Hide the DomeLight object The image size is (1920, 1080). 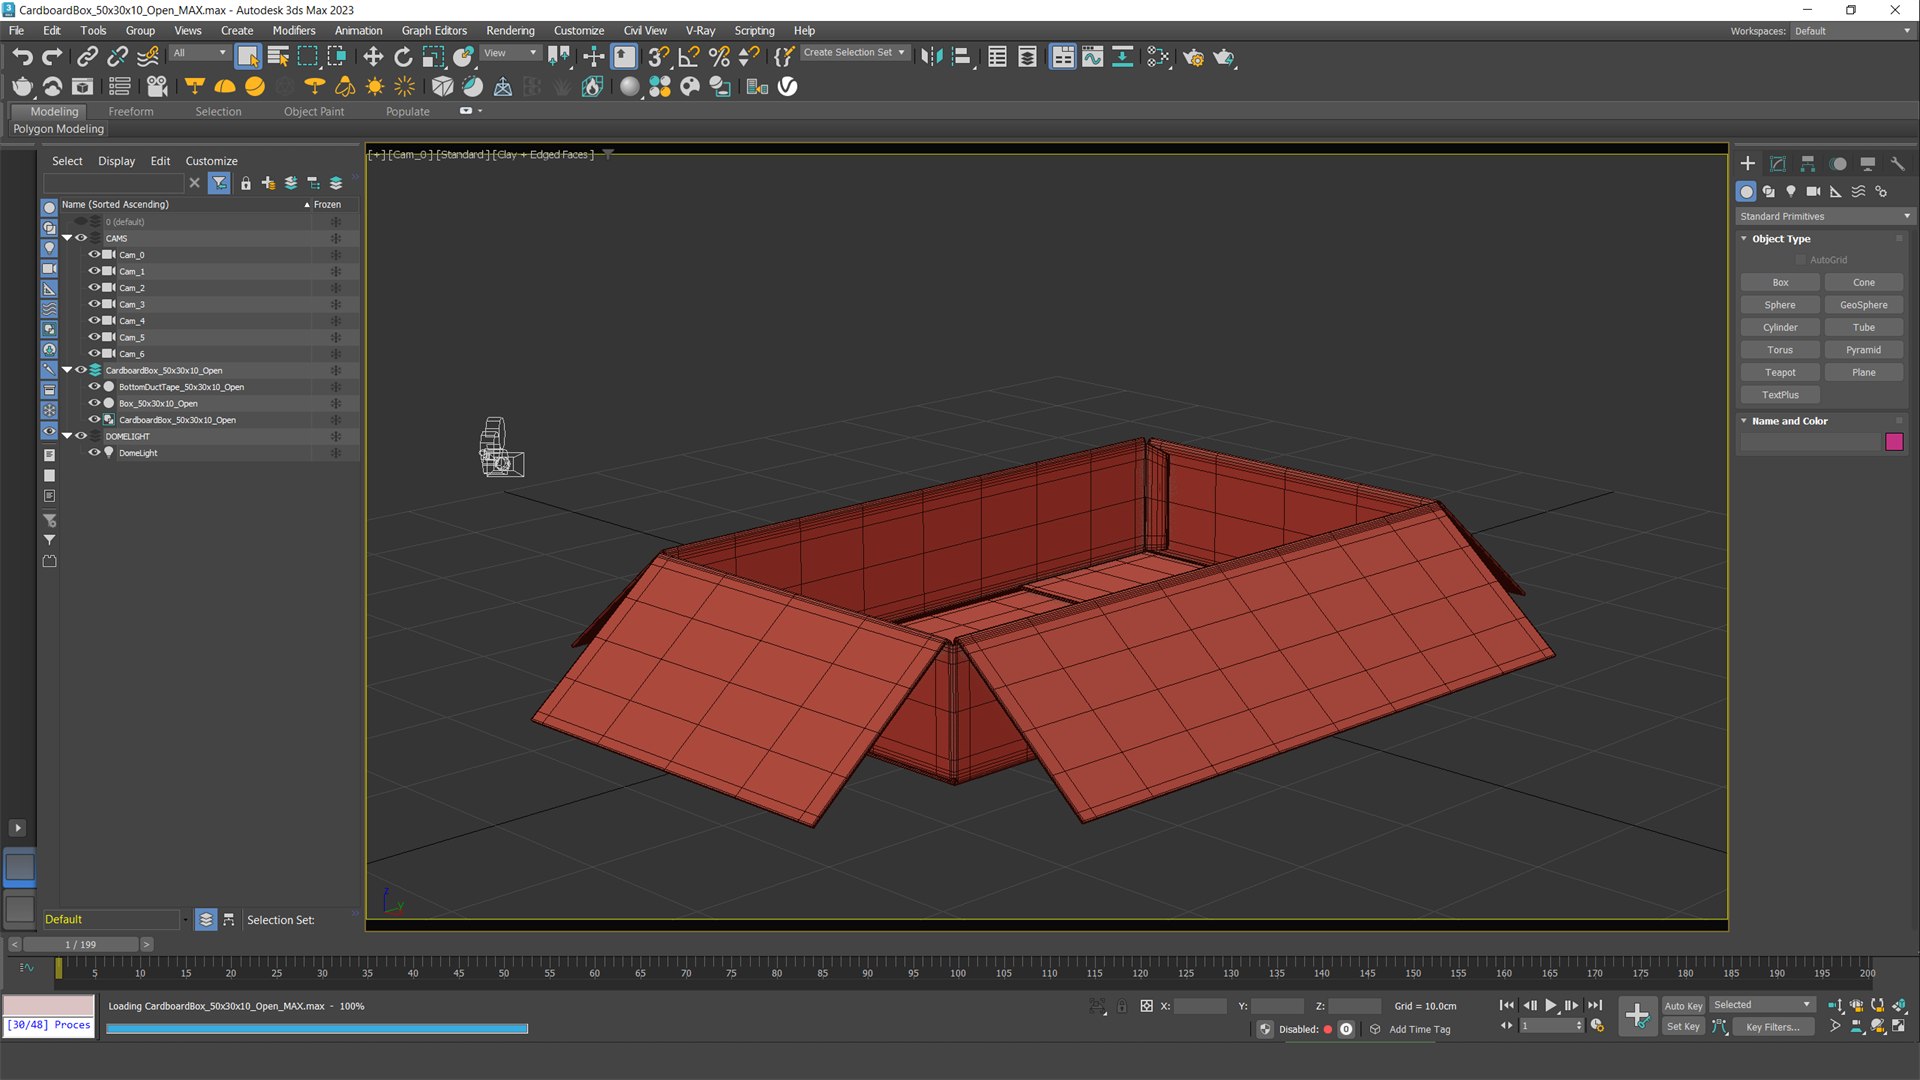[x=94, y=453]
